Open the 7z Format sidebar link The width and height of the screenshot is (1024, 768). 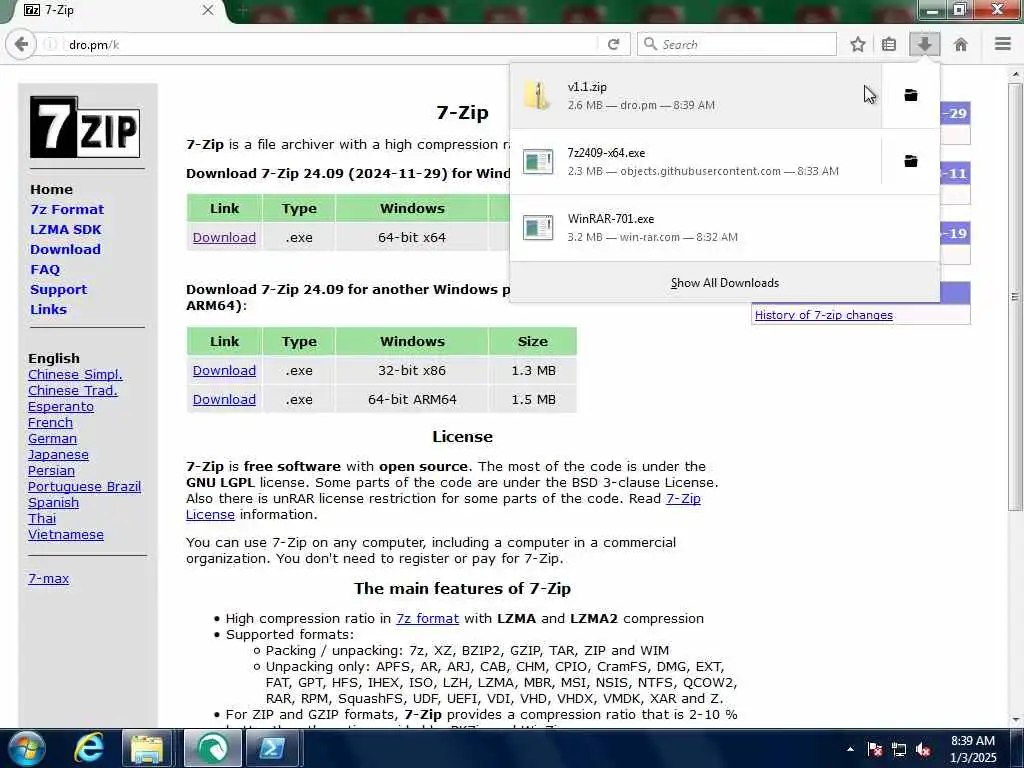pos(67,210)
